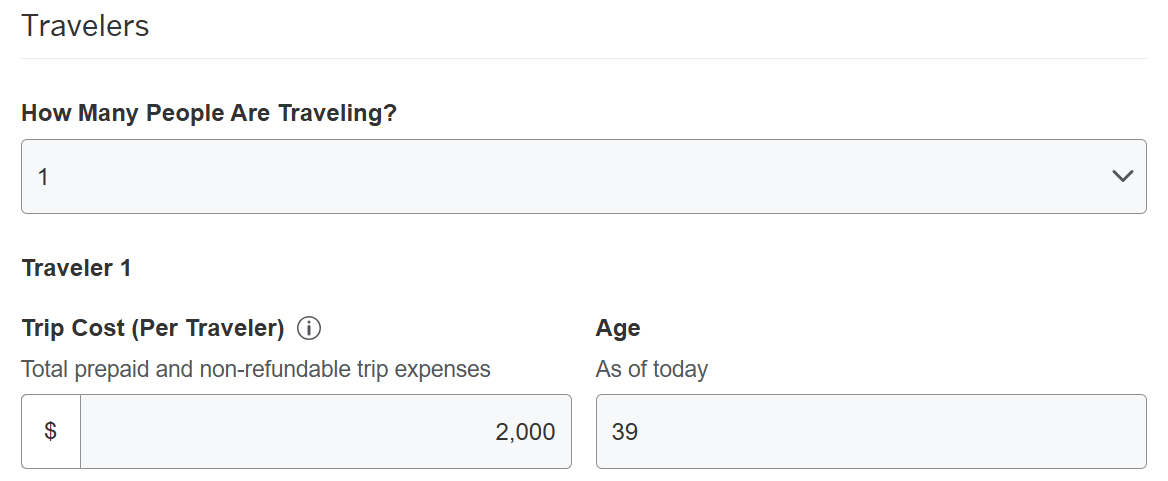Click the bold "Age" label

618,328
